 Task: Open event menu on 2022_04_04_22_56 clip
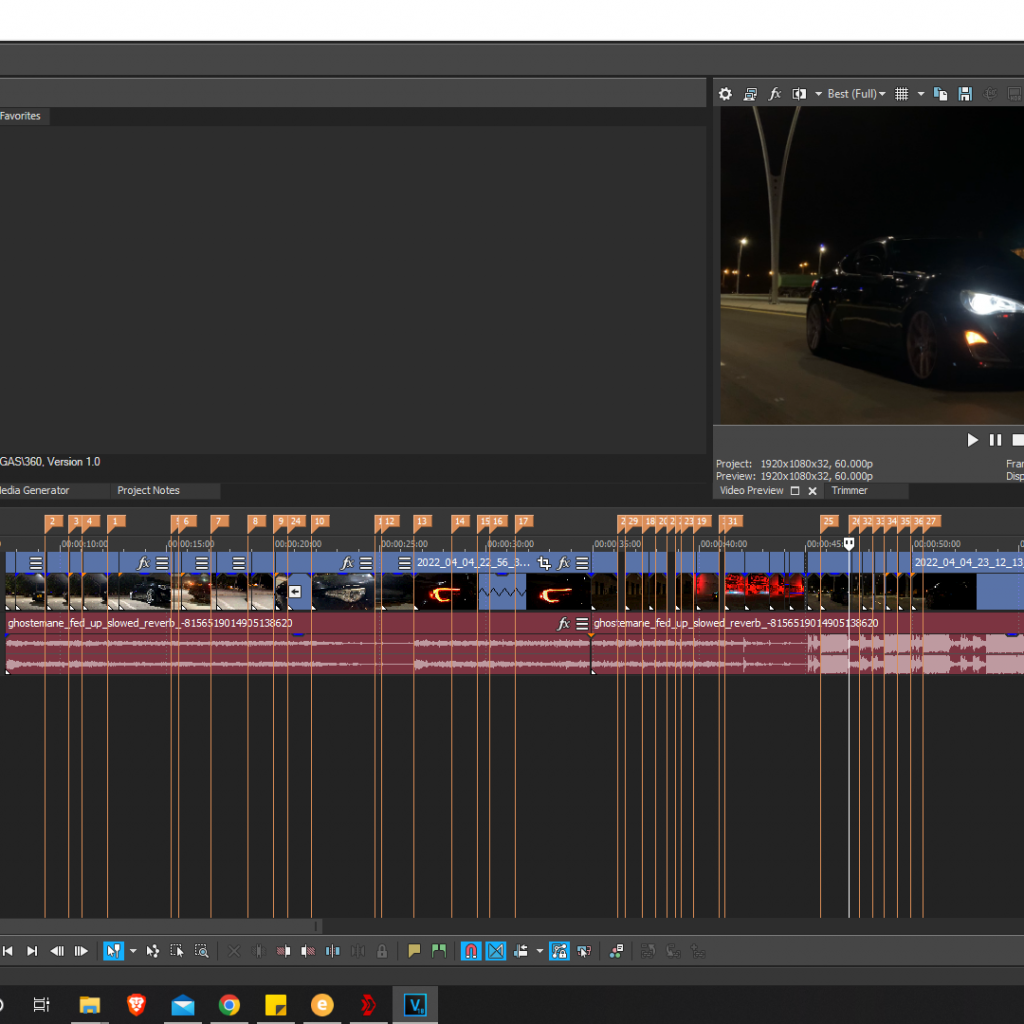tap(583, 562)
